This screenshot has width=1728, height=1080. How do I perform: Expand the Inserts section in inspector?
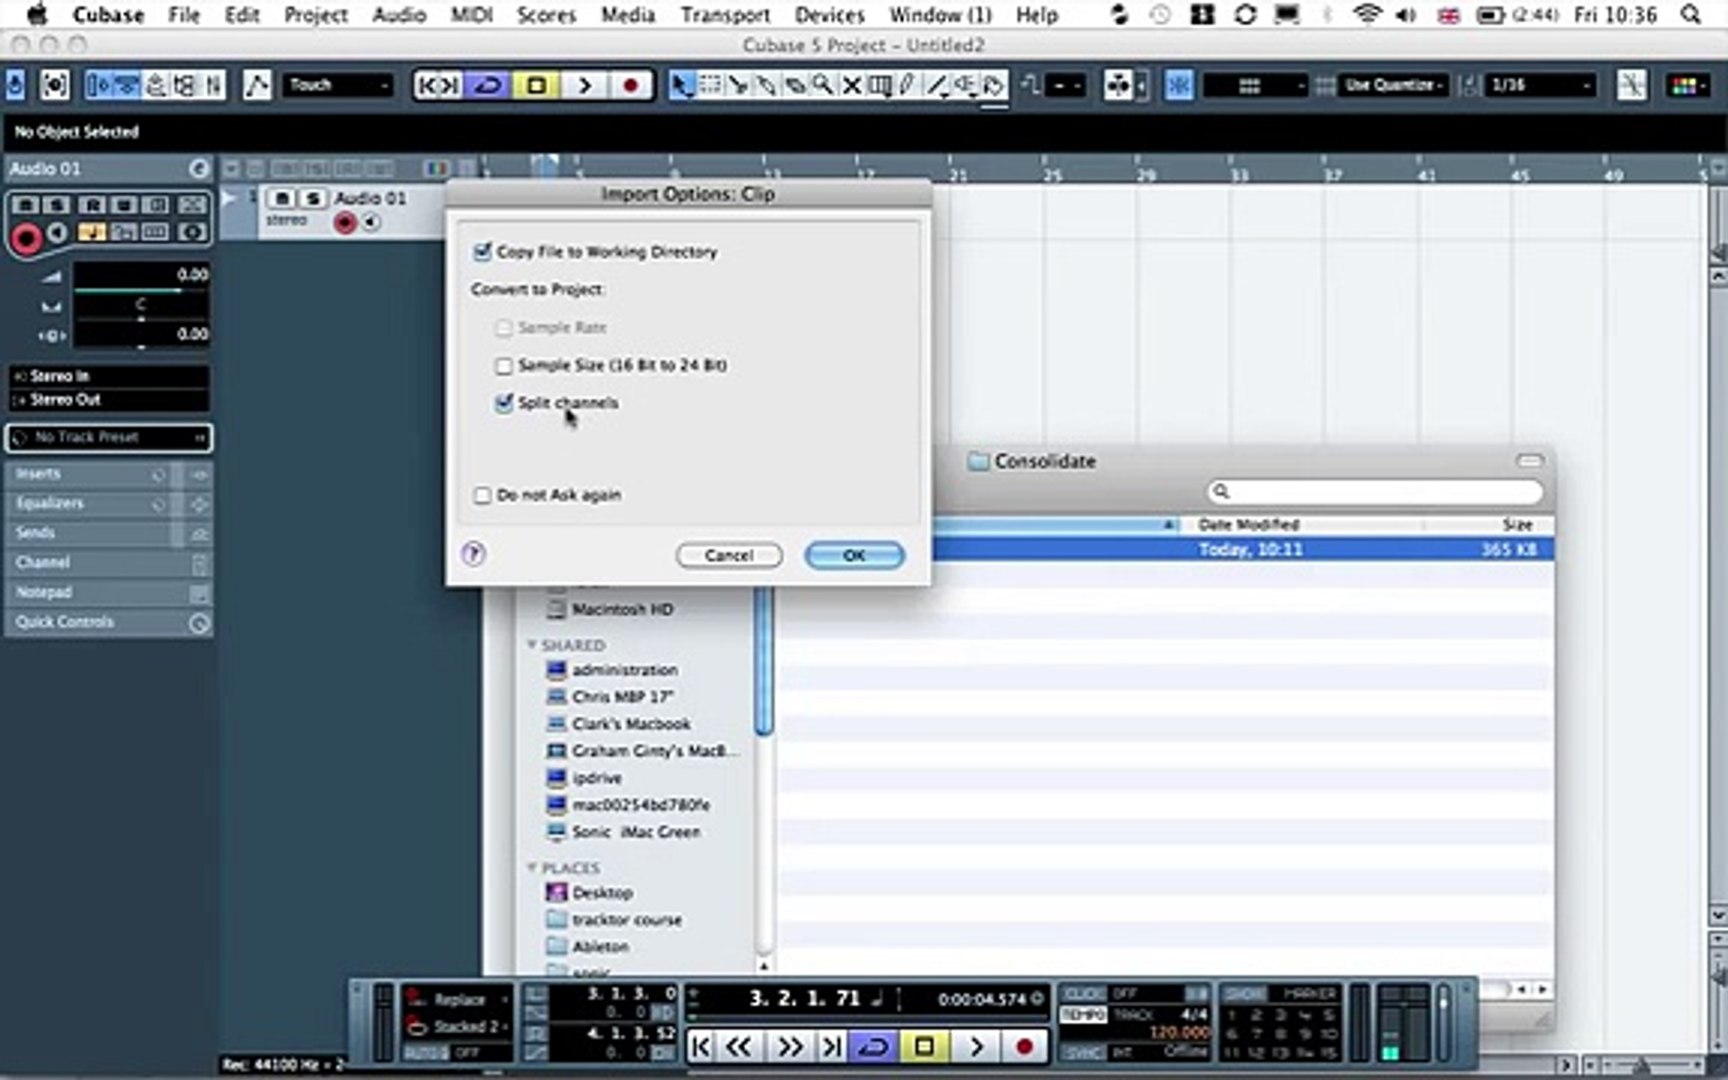pyautogui.click(x=108, y=474)
